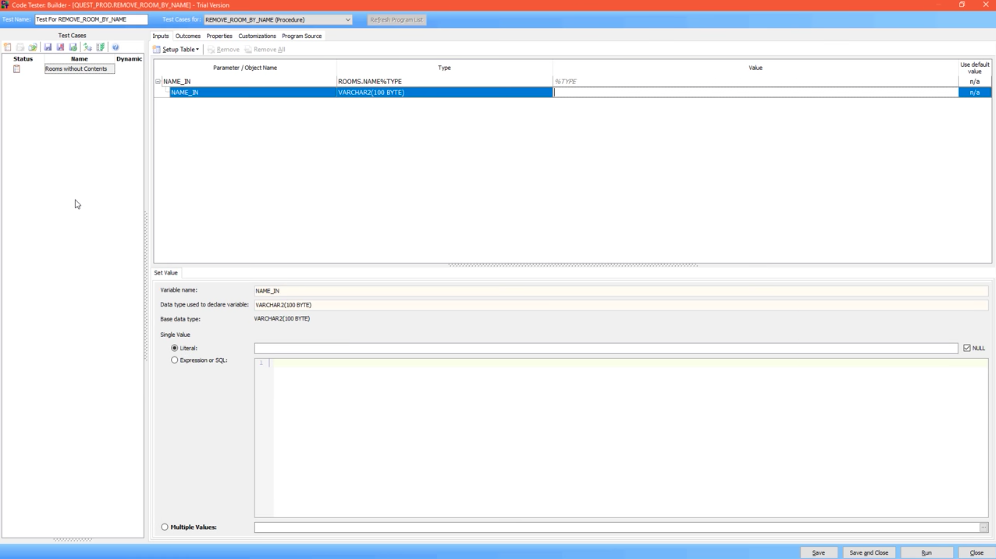Open the Program Source tab
996x559 pixels.
pos(301,36)
